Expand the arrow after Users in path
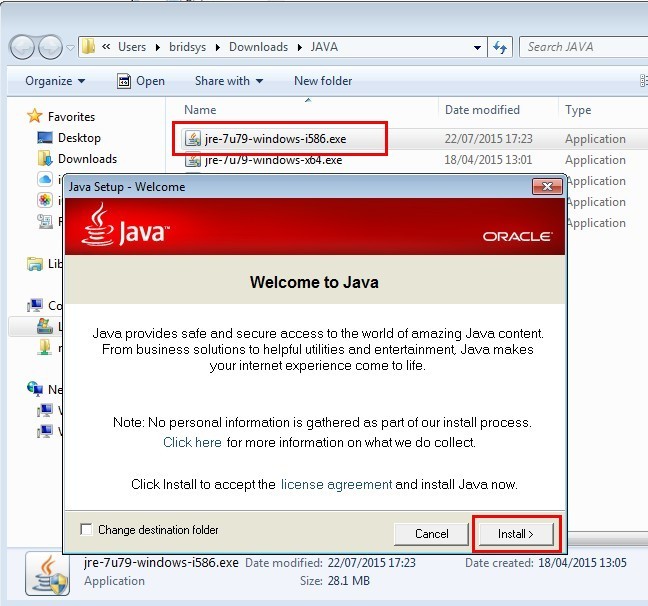 157,47
